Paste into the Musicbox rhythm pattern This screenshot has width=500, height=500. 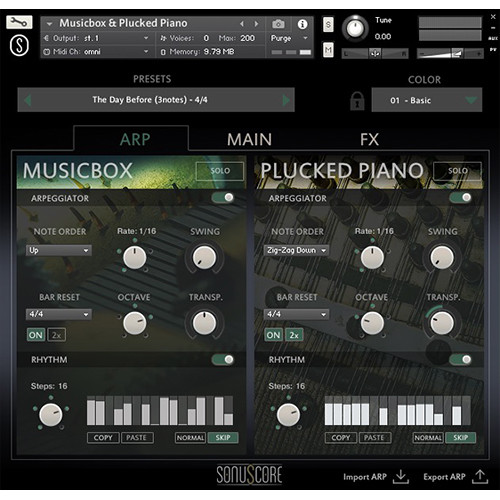point(137,438)
